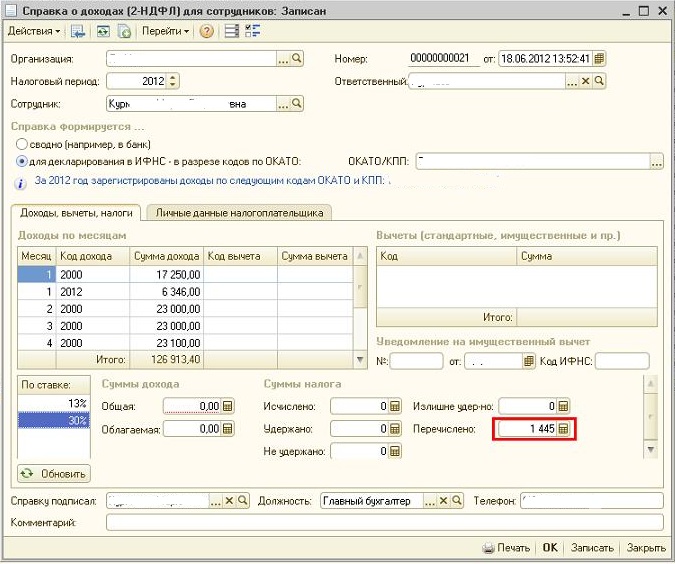Open calculator for Перечислено field
Viewport: 675px width, 564px height.
point(563,429)
